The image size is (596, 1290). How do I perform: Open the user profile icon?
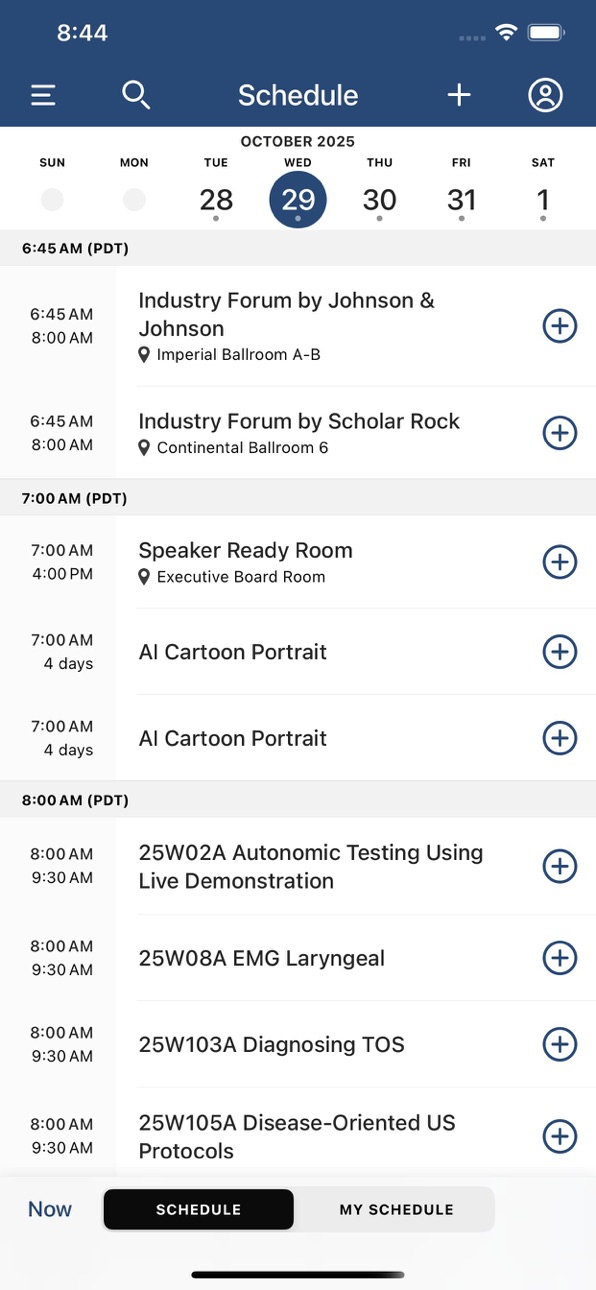[x=545, y=95]
